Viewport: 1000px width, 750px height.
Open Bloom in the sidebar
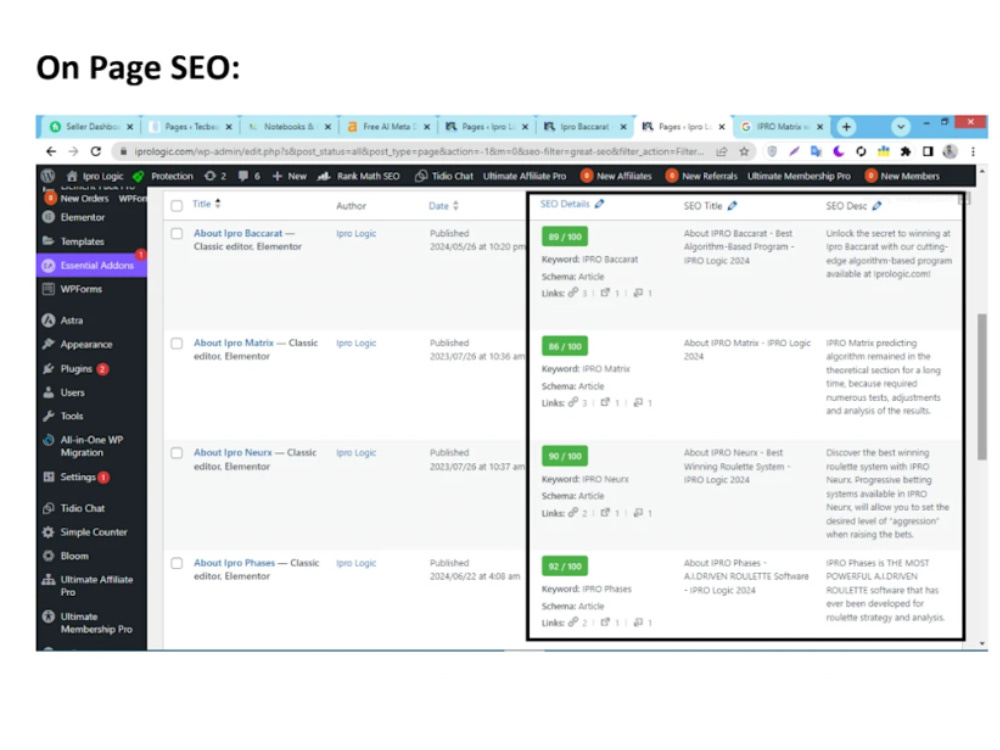click(74, 555)
